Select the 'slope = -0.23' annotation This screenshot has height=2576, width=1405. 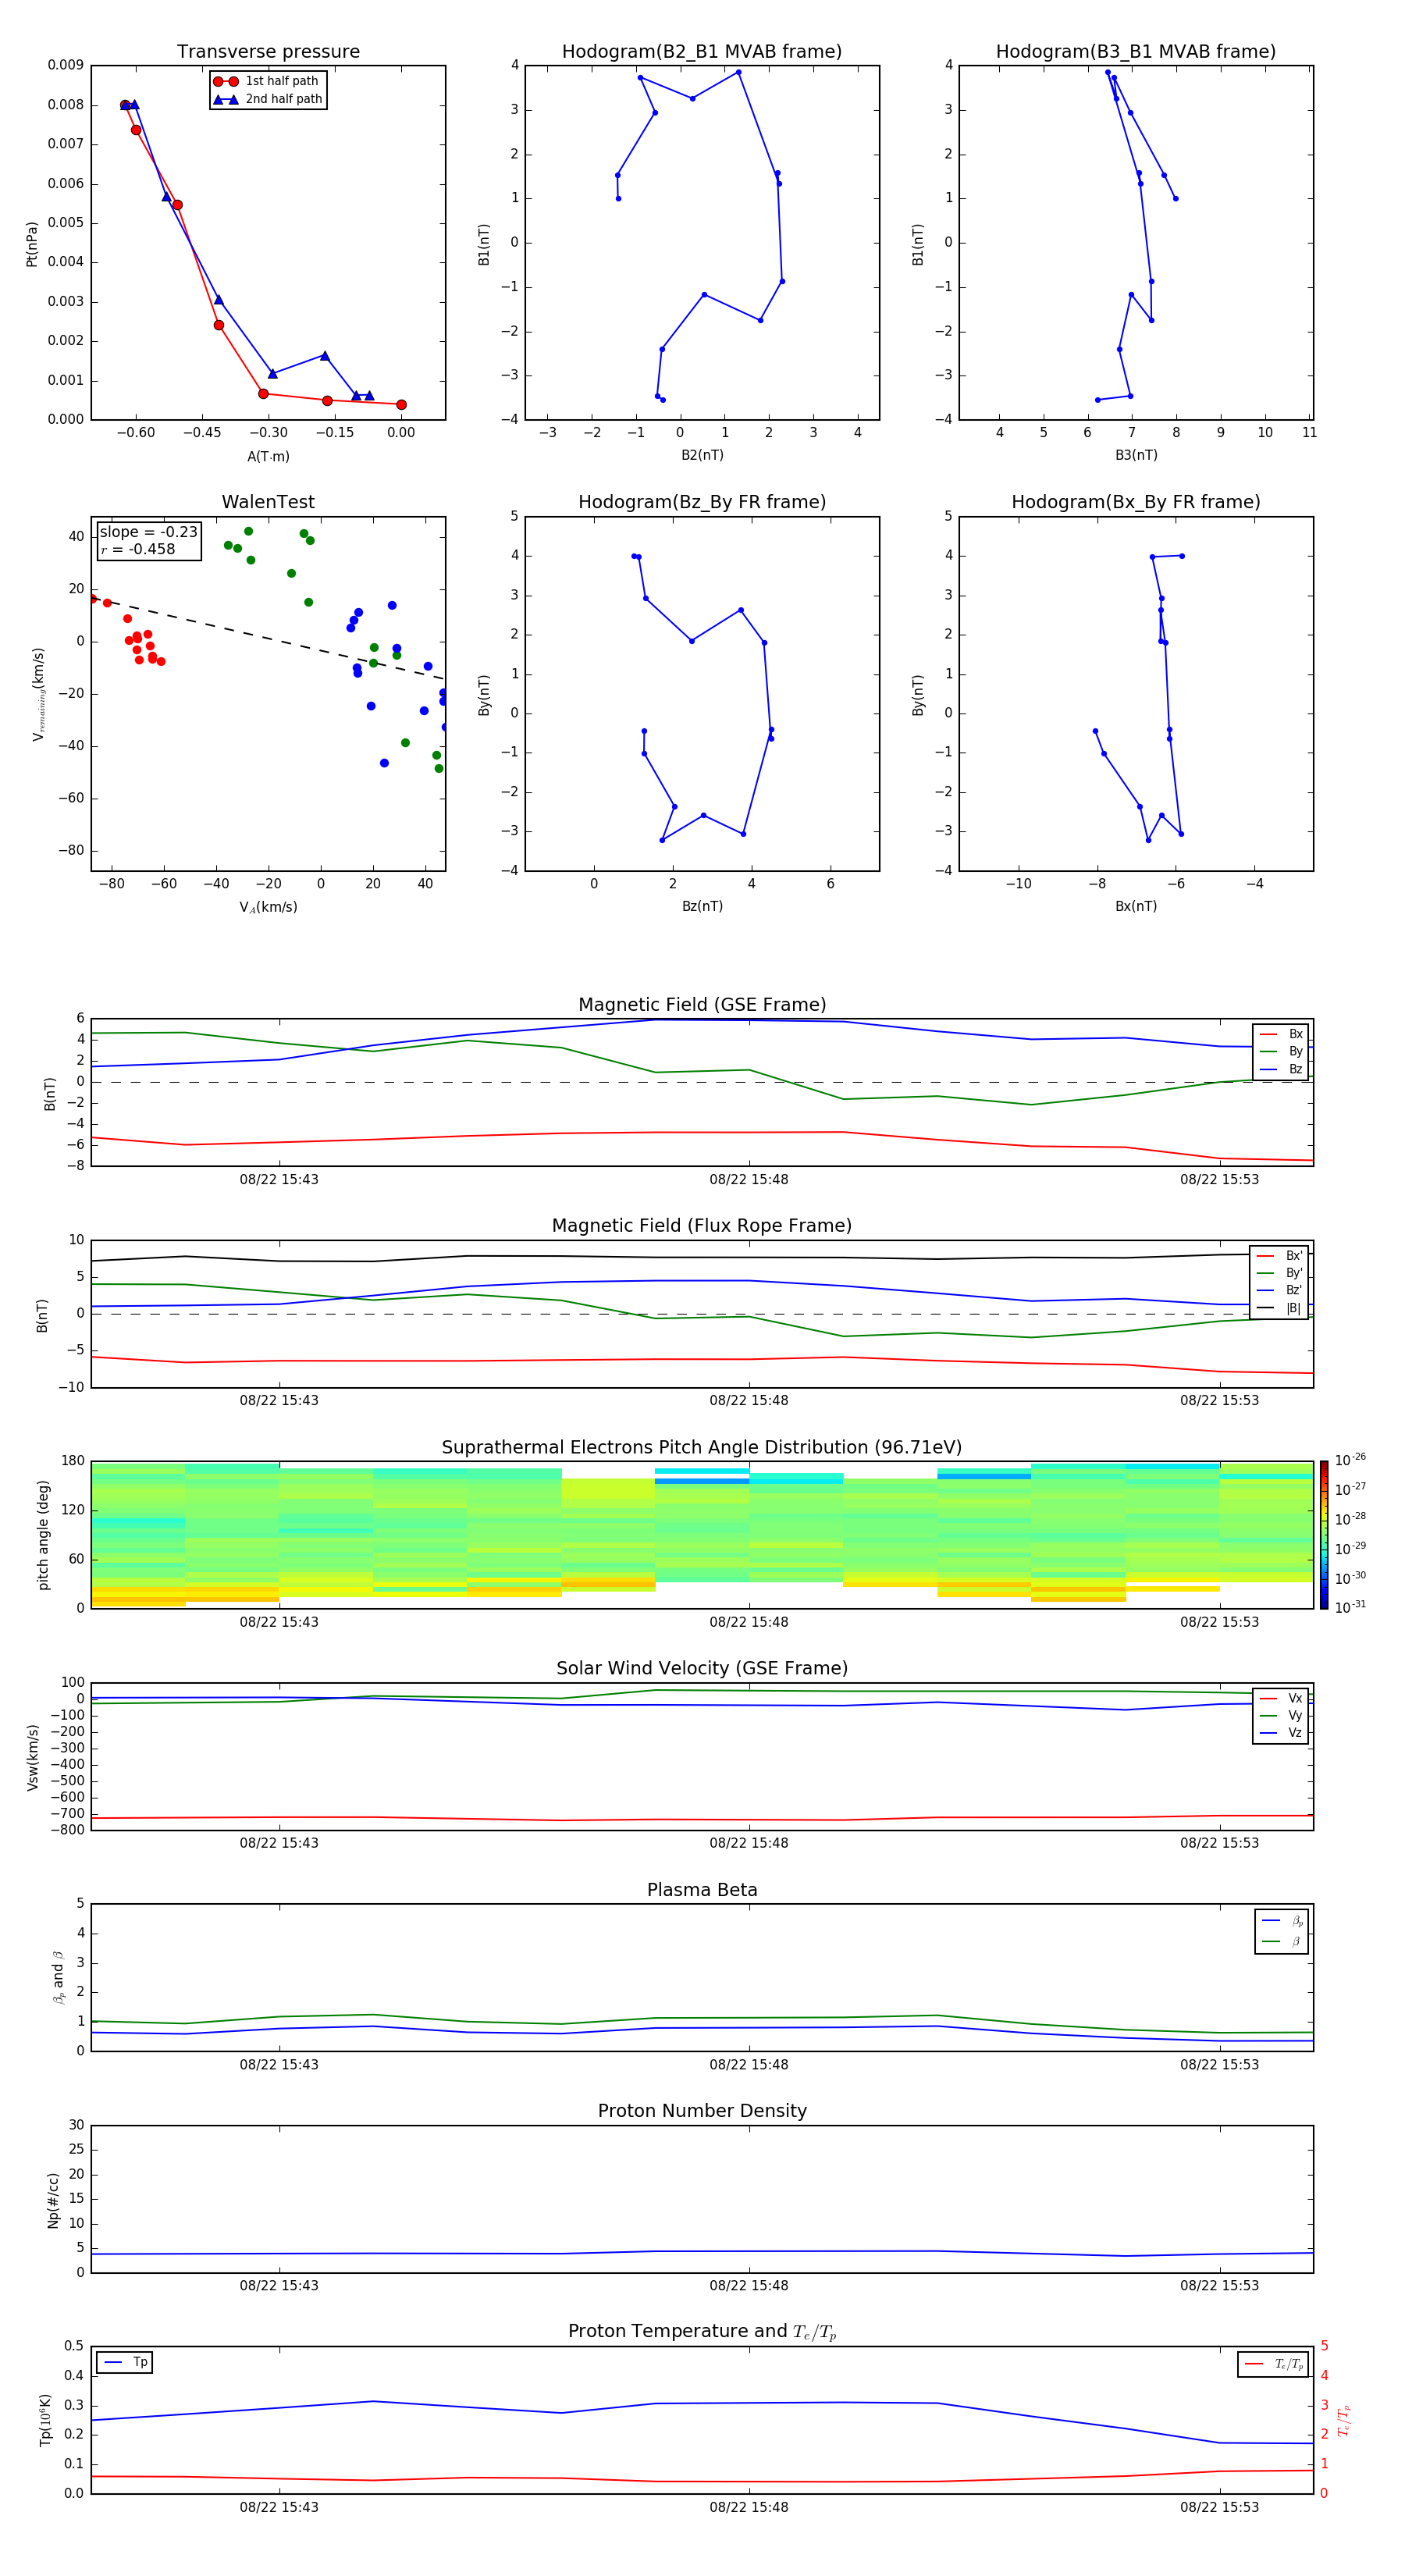[x=149, y=532]
